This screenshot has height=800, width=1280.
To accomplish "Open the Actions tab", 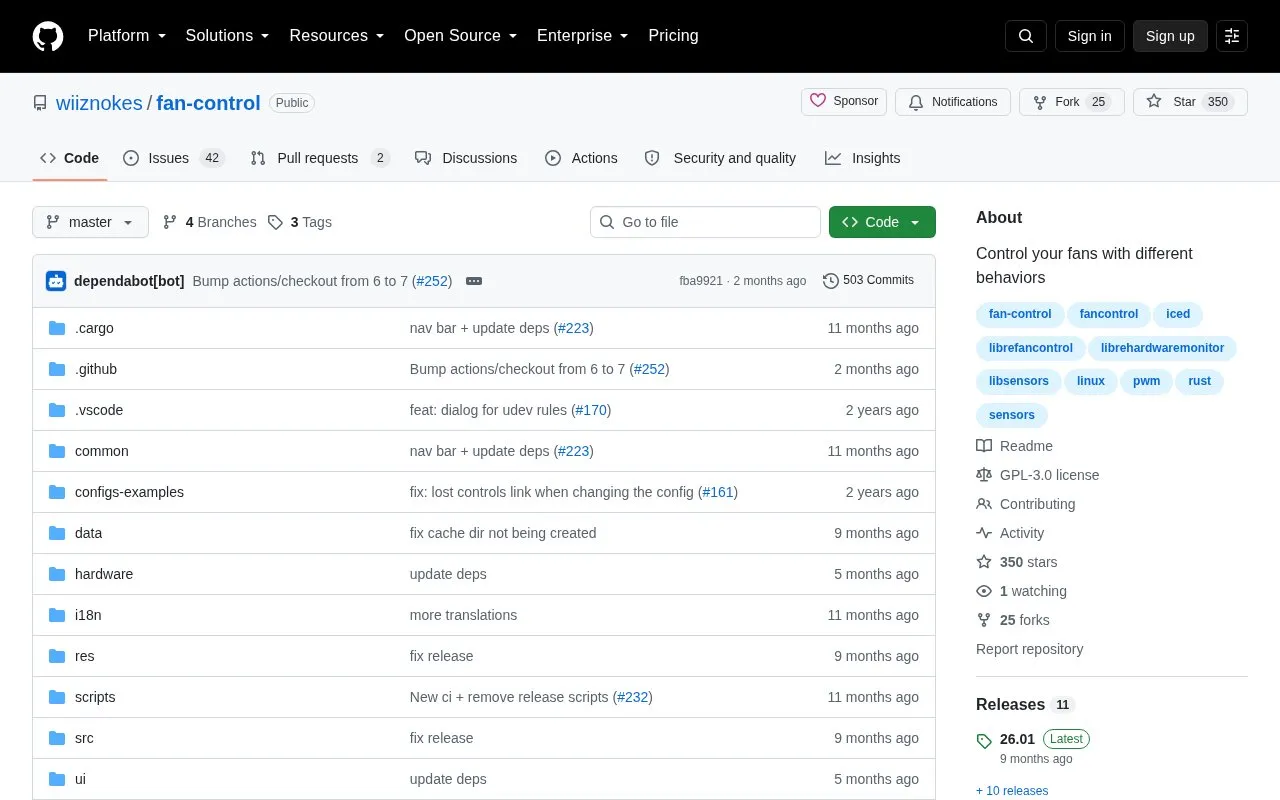I will pyautogui.click(x=581, y=158).
